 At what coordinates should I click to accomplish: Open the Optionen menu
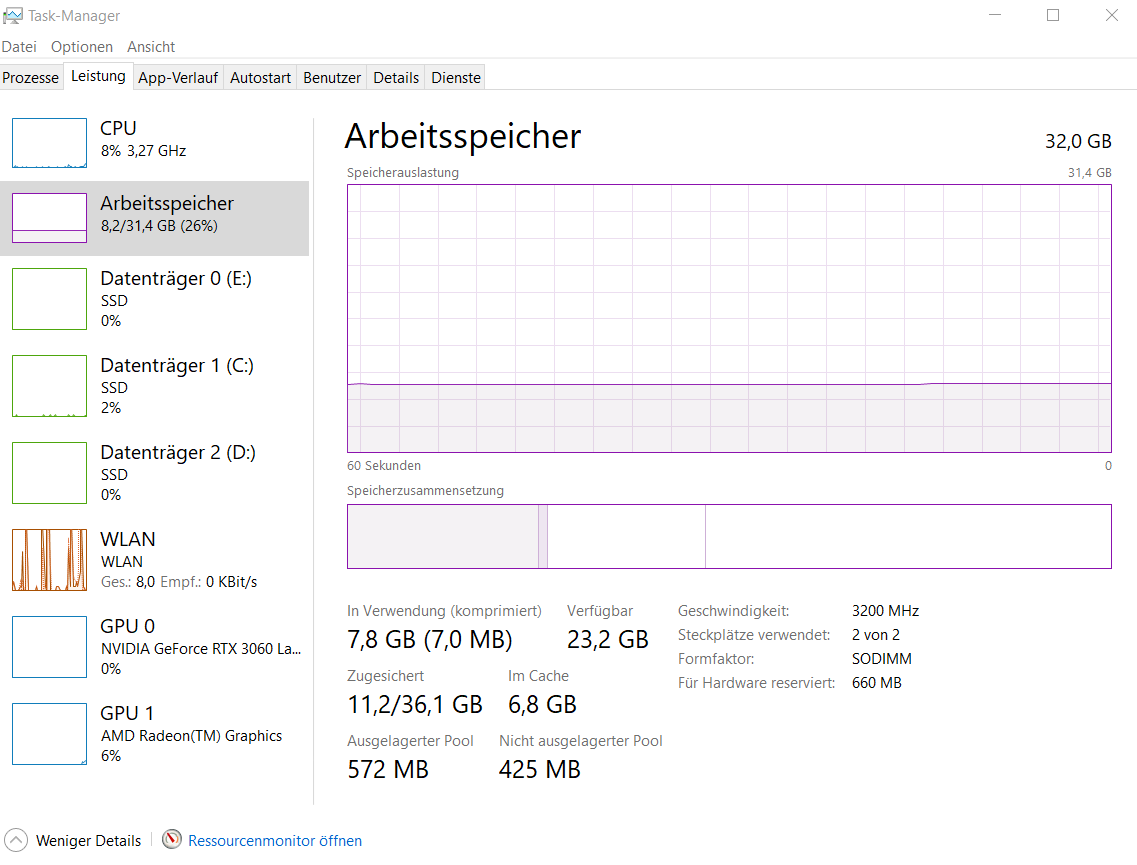pos(82,46)
